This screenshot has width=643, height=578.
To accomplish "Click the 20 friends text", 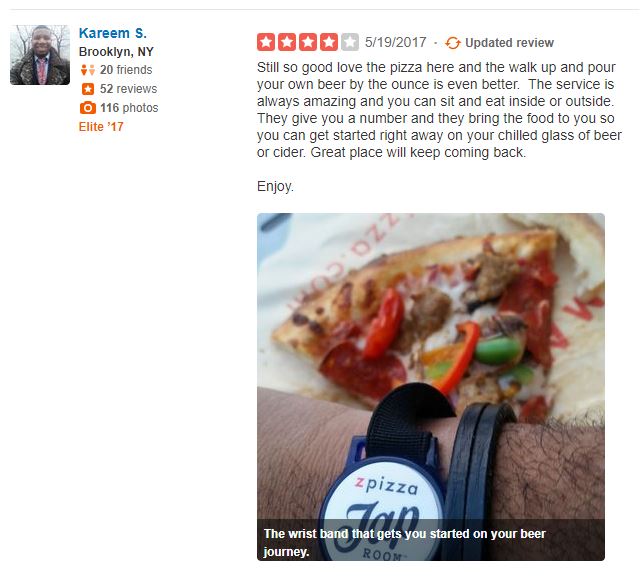I will 126,70.
